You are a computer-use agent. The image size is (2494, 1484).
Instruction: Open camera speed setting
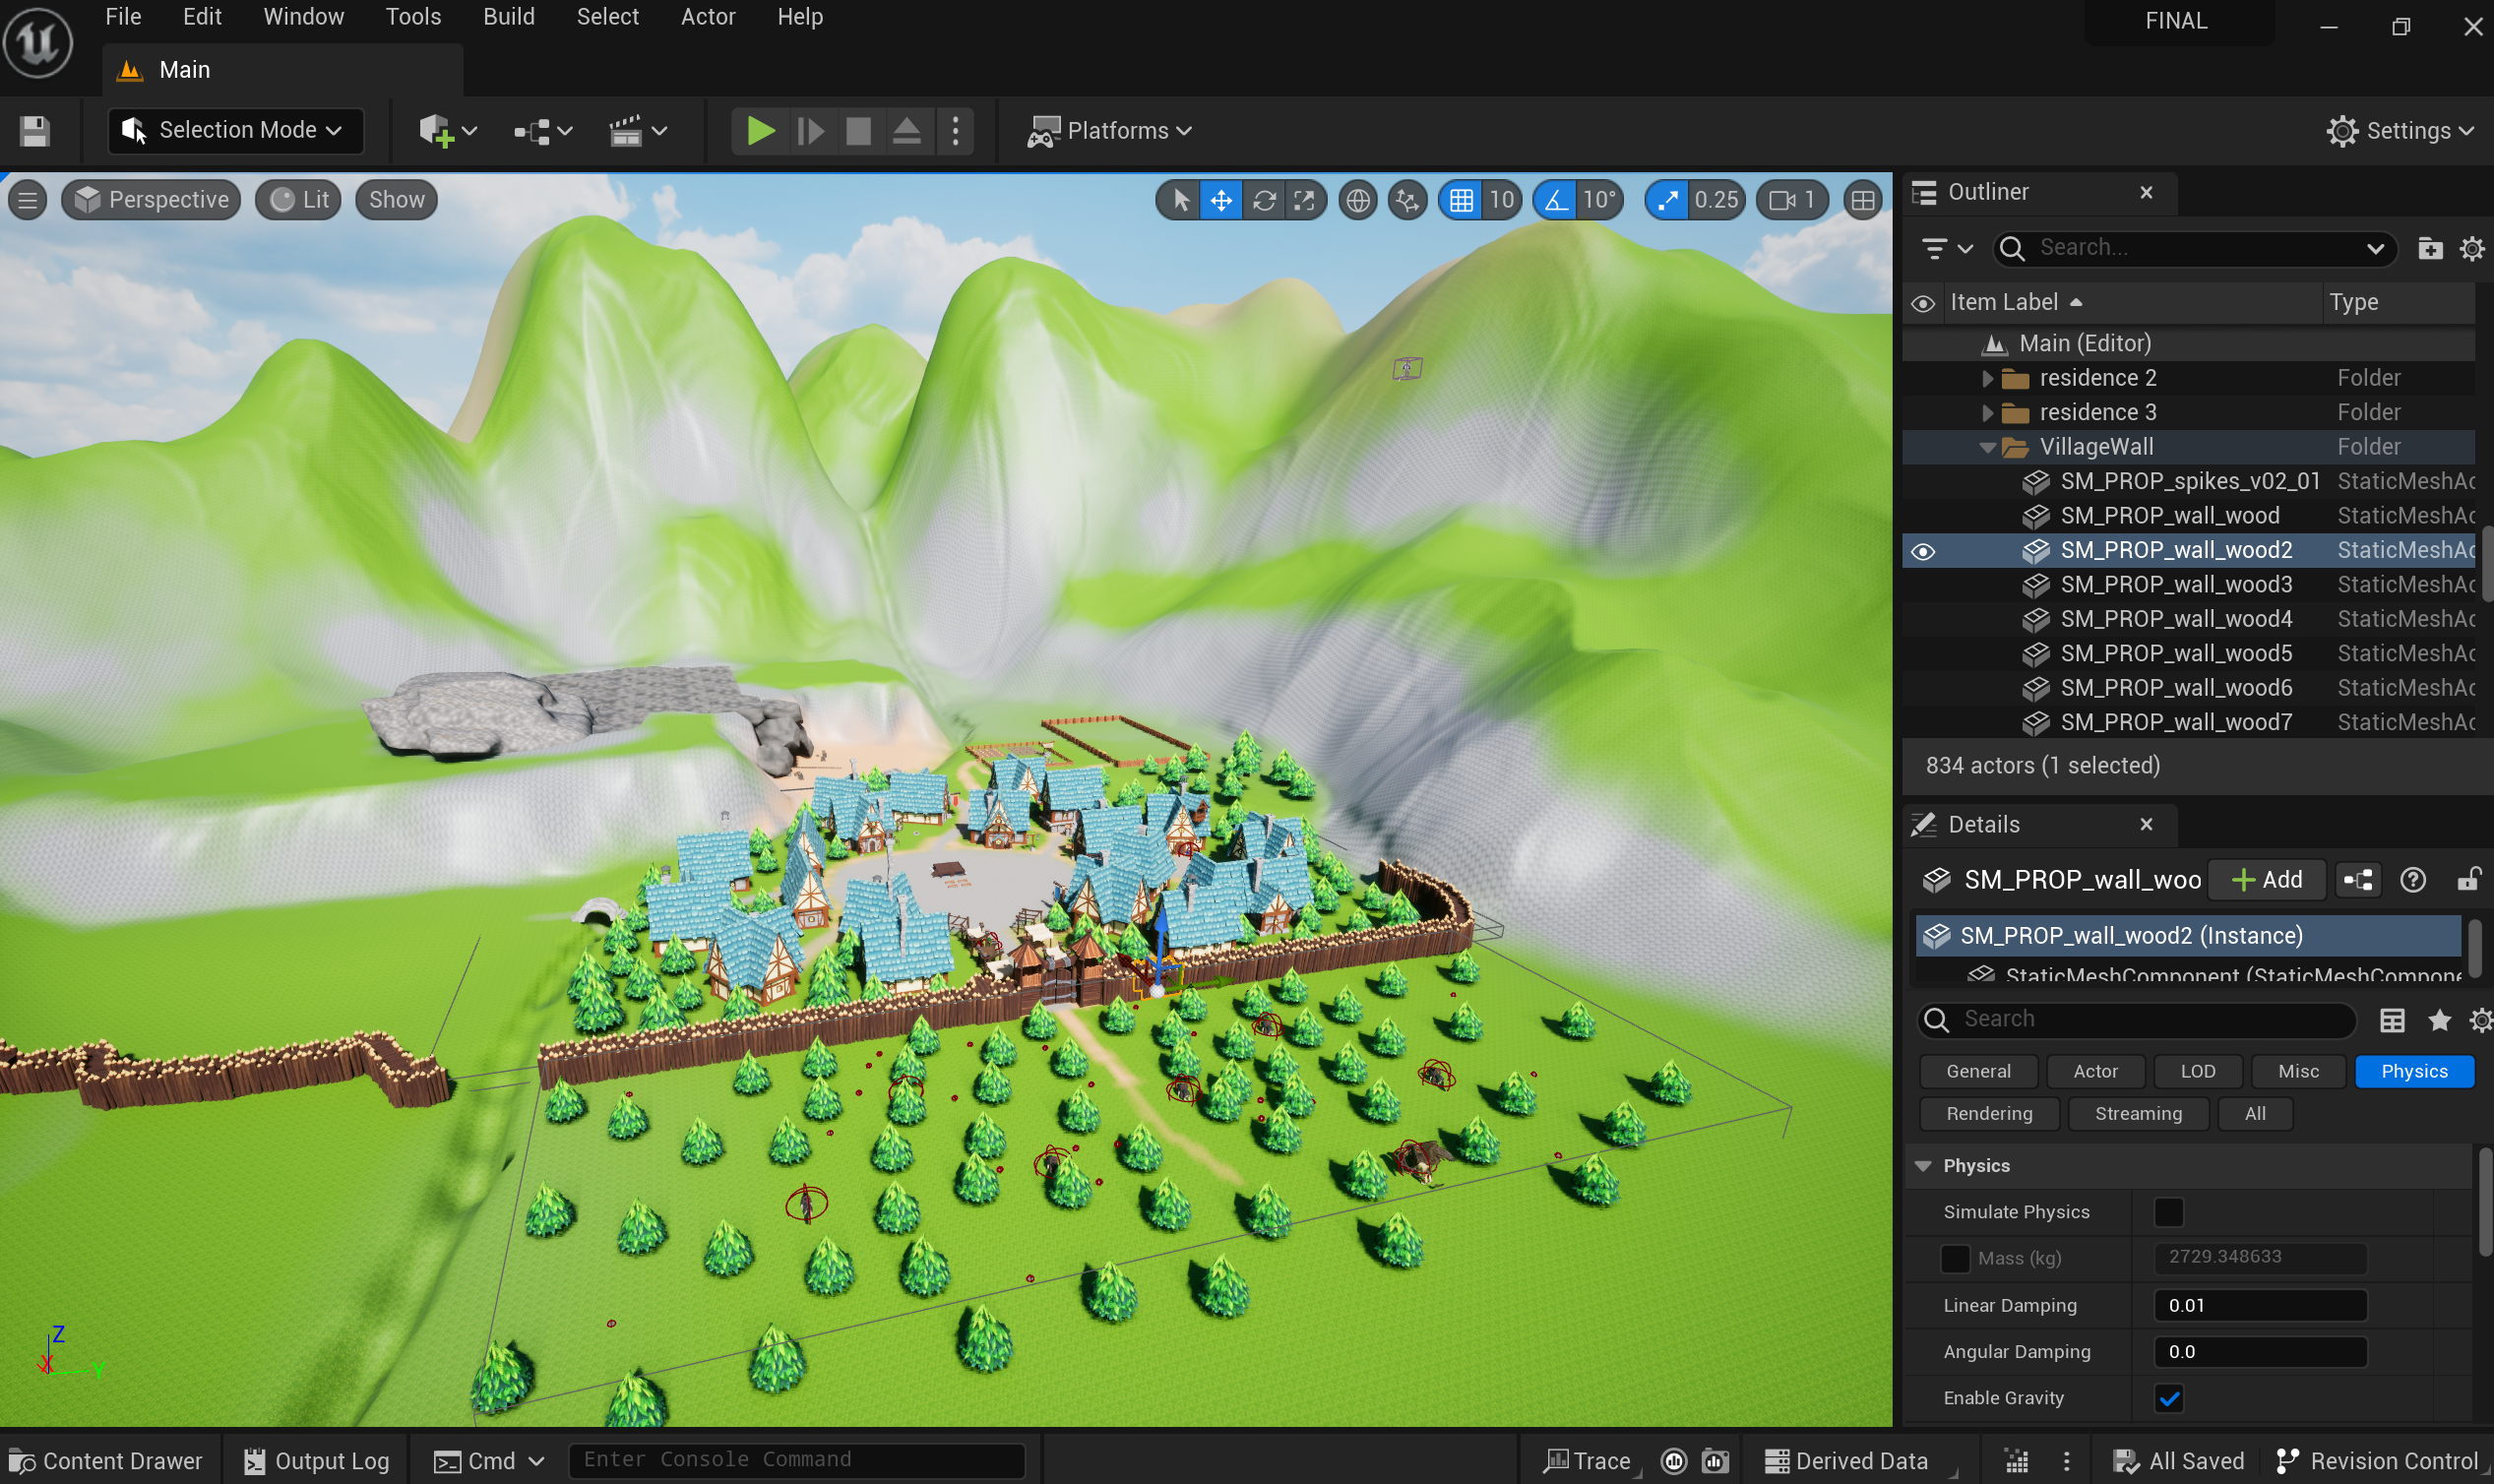[x=1791, y=200]
